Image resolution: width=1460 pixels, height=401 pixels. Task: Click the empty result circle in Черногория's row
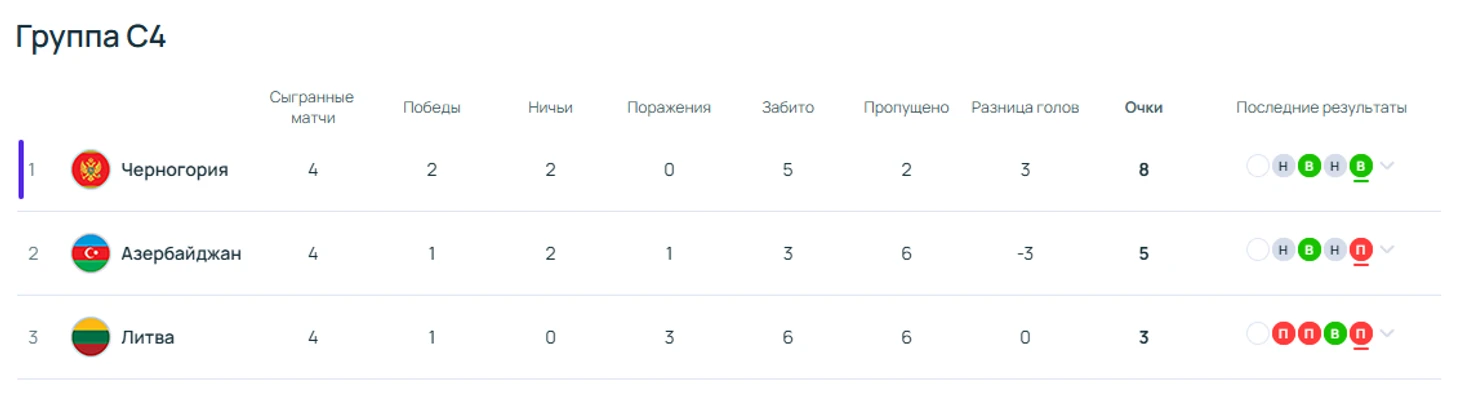(1257, 166)
